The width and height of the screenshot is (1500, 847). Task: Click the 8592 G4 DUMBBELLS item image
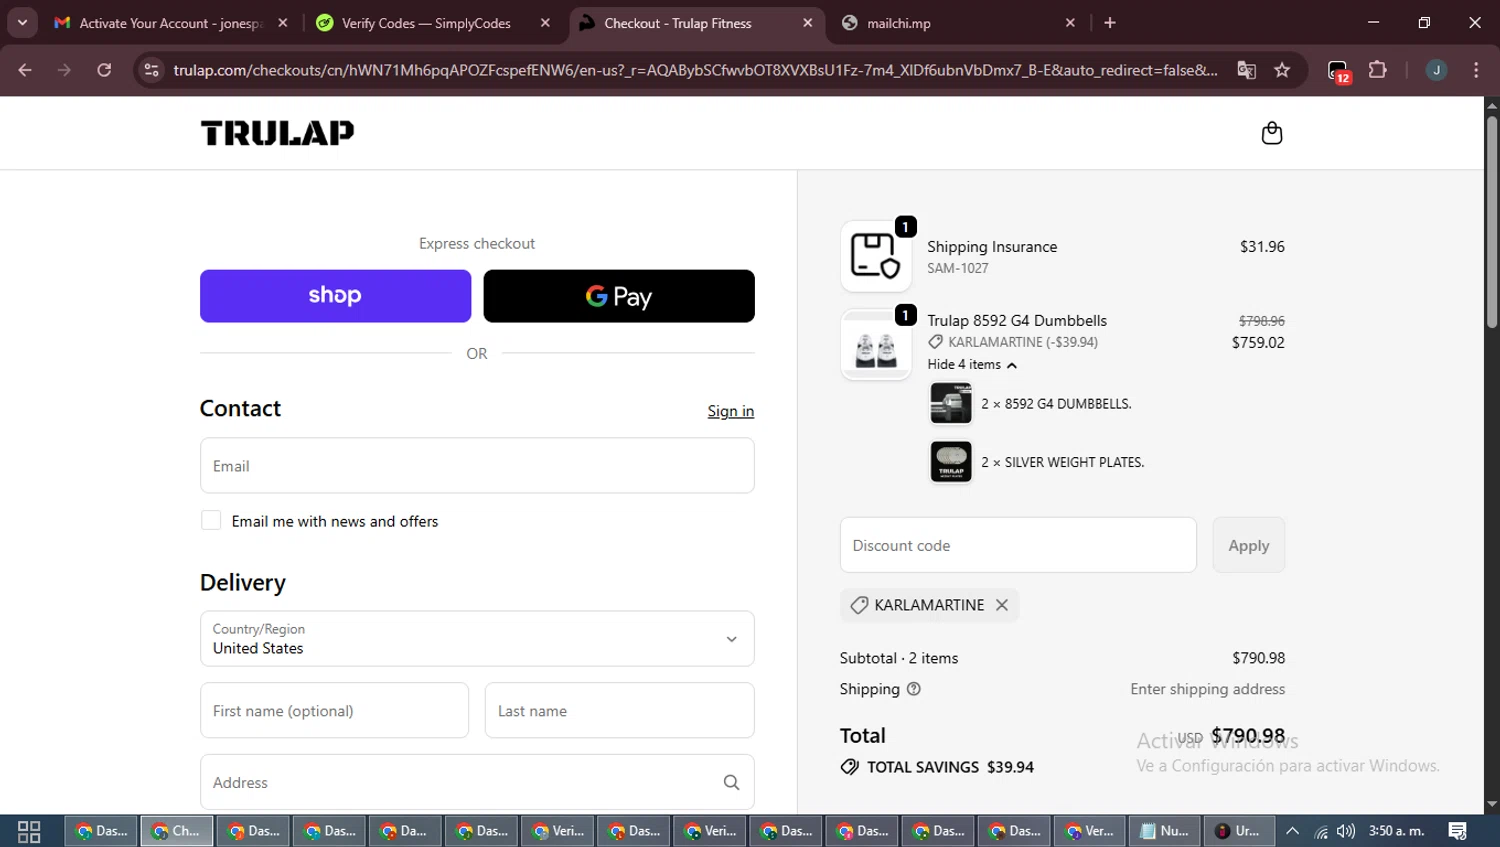951,403
